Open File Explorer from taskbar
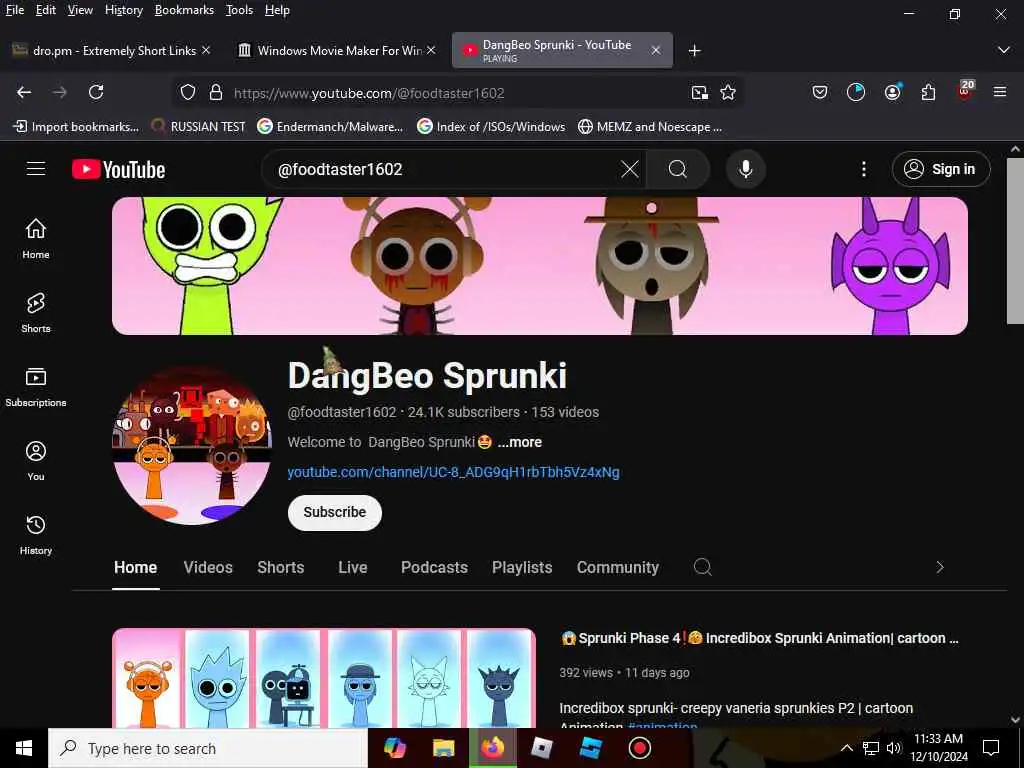The width and height of the screenshot is (1024, 768). (443, 748)
